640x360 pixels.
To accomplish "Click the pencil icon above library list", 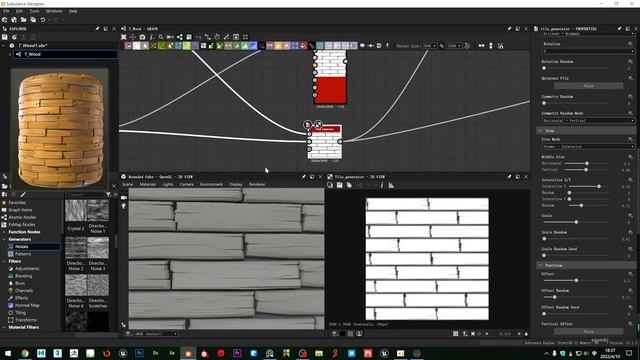I will pos(23,194).
